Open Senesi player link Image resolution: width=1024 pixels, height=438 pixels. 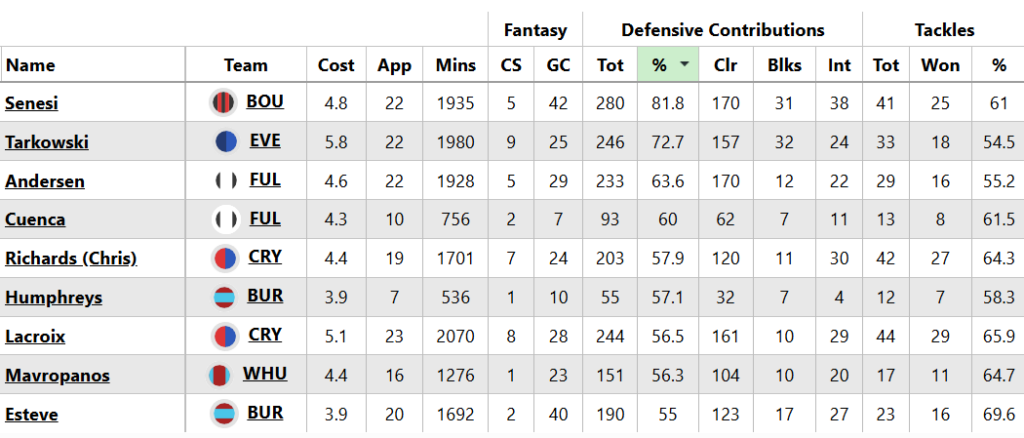tap(33, 103)
